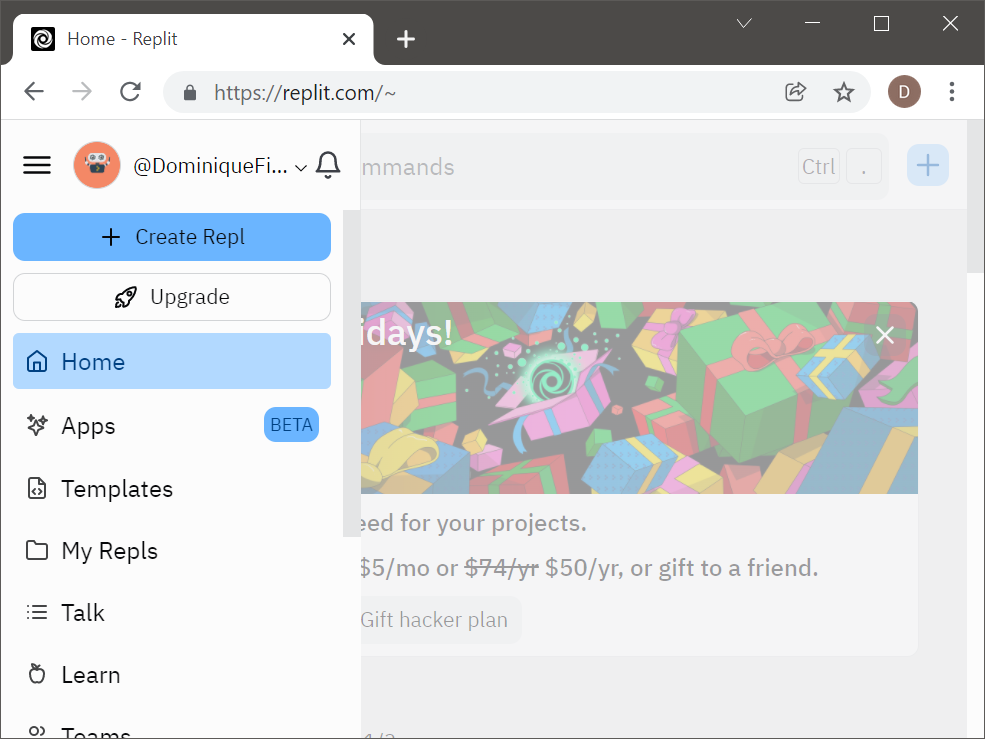The image size is (985, 739).
Task: Click the BETA badge next to Apps
Action: pyautogui.click(x=291, y=425)
